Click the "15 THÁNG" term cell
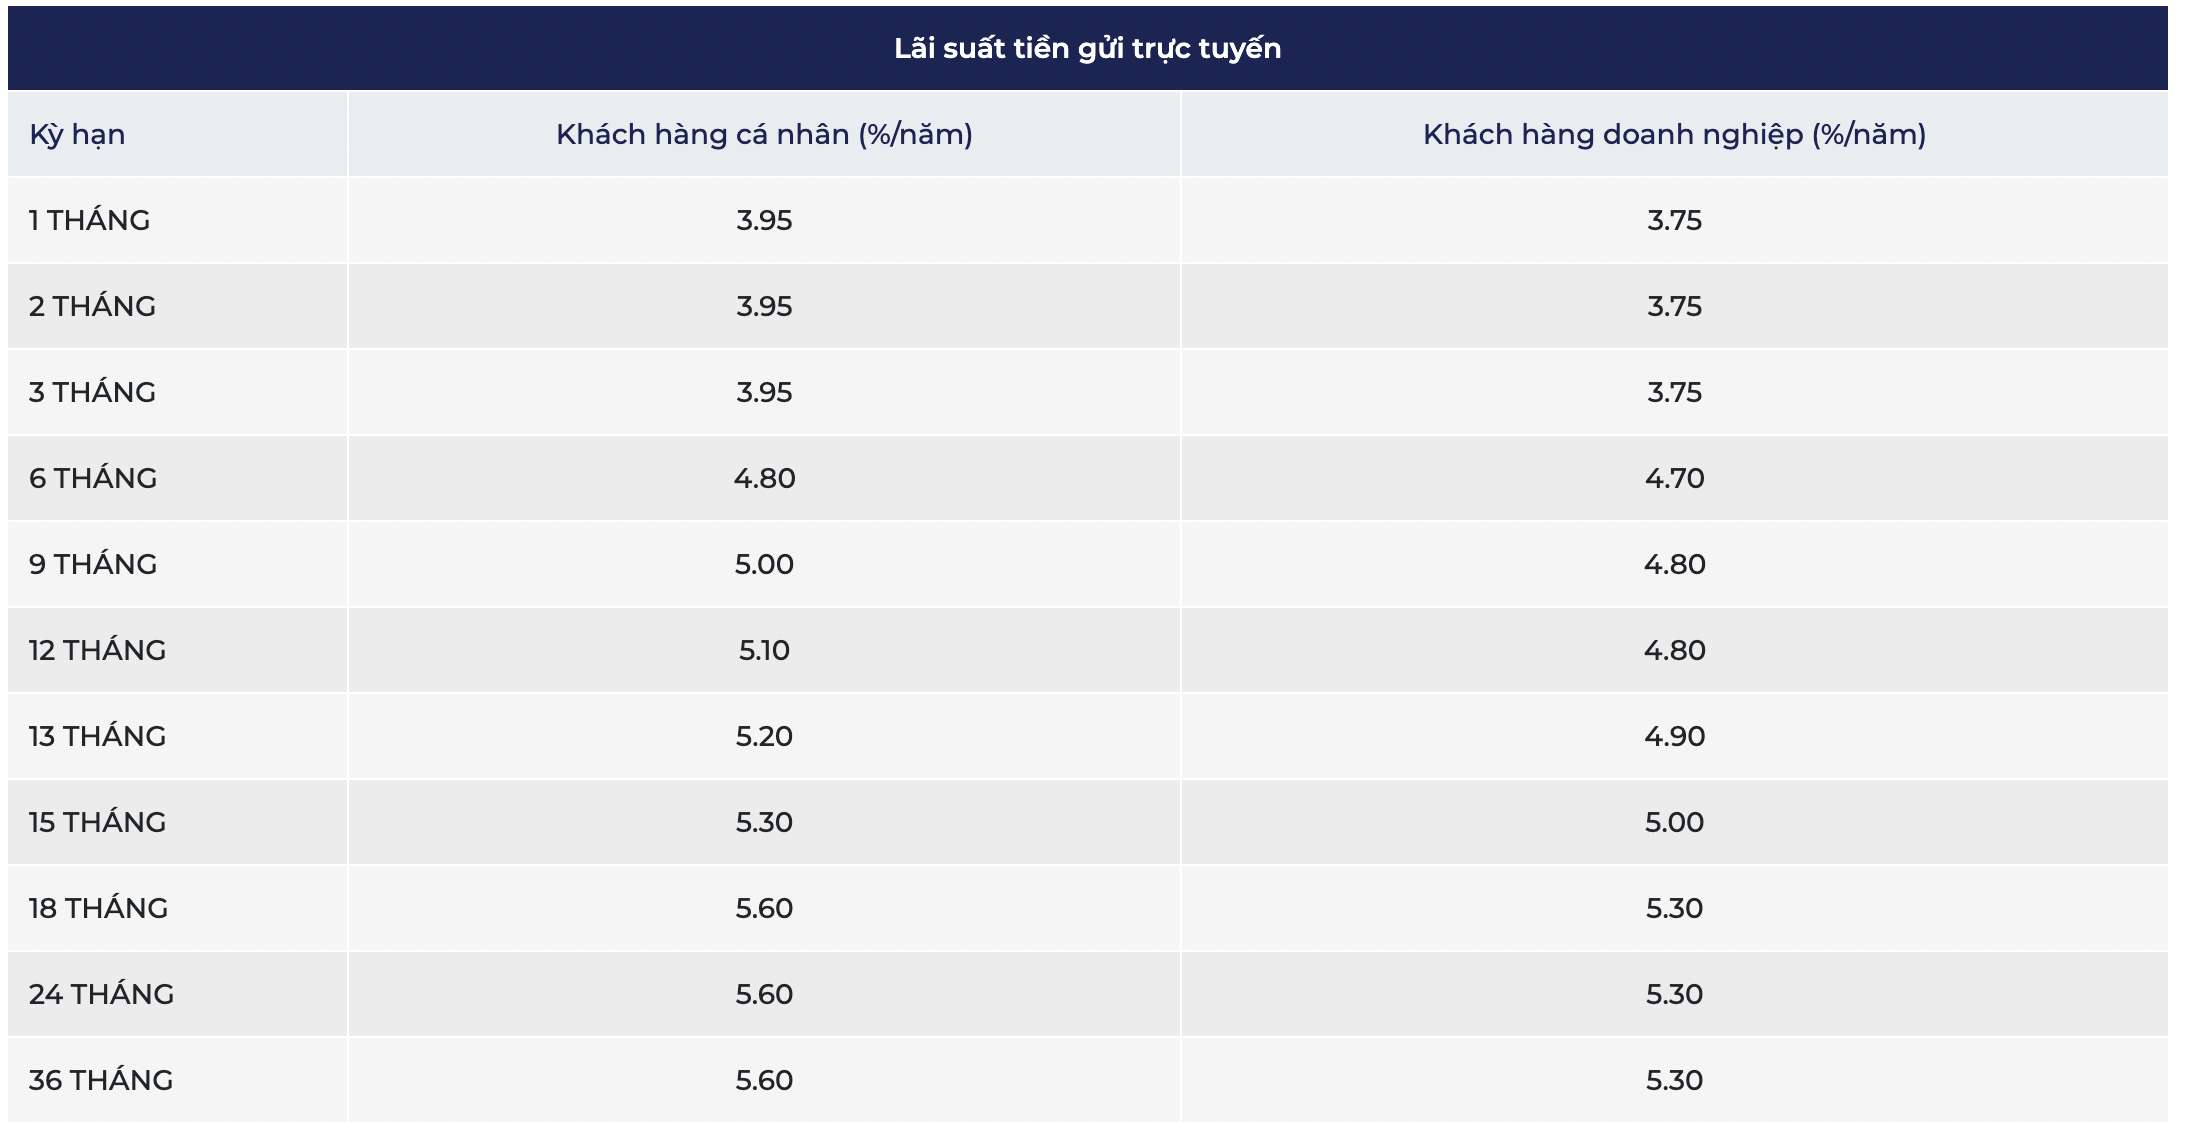 (x=97, y=822)
